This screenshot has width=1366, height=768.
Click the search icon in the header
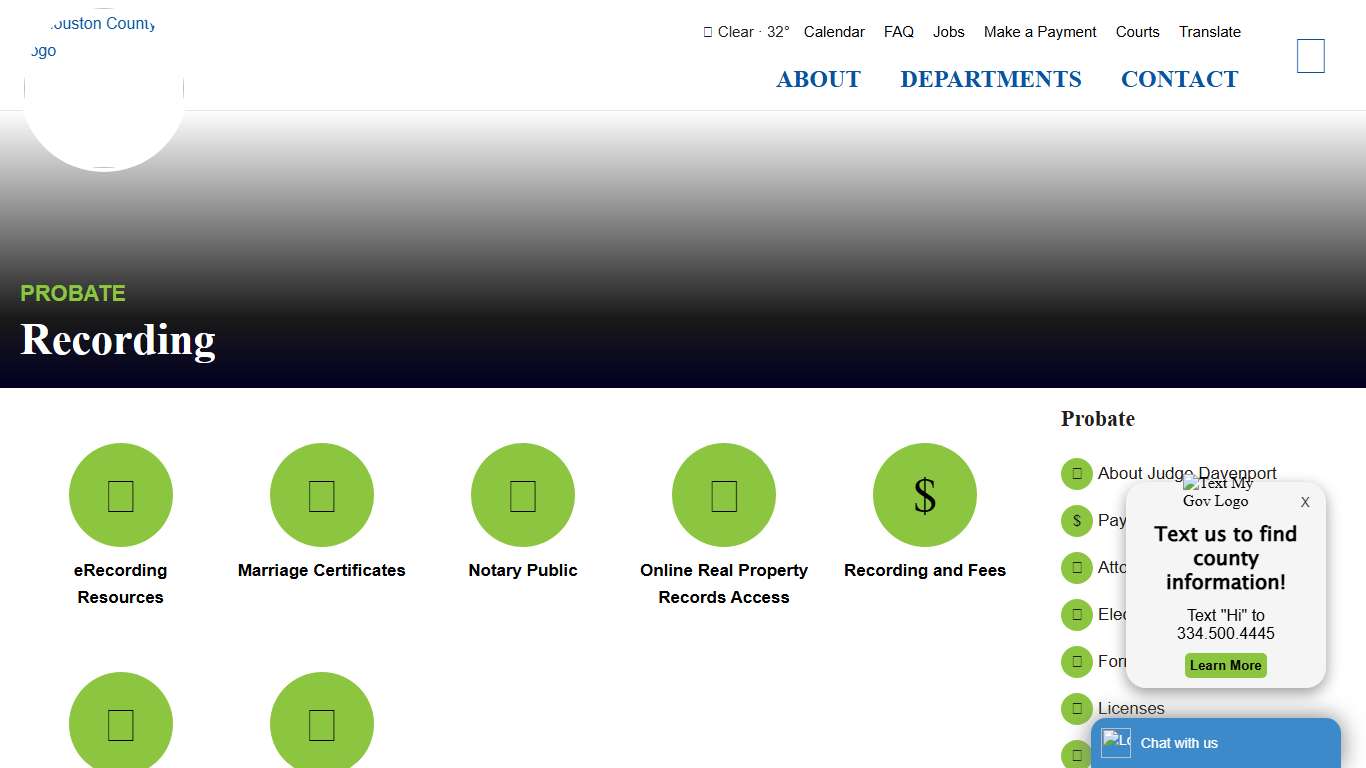tap(1310, 56)
